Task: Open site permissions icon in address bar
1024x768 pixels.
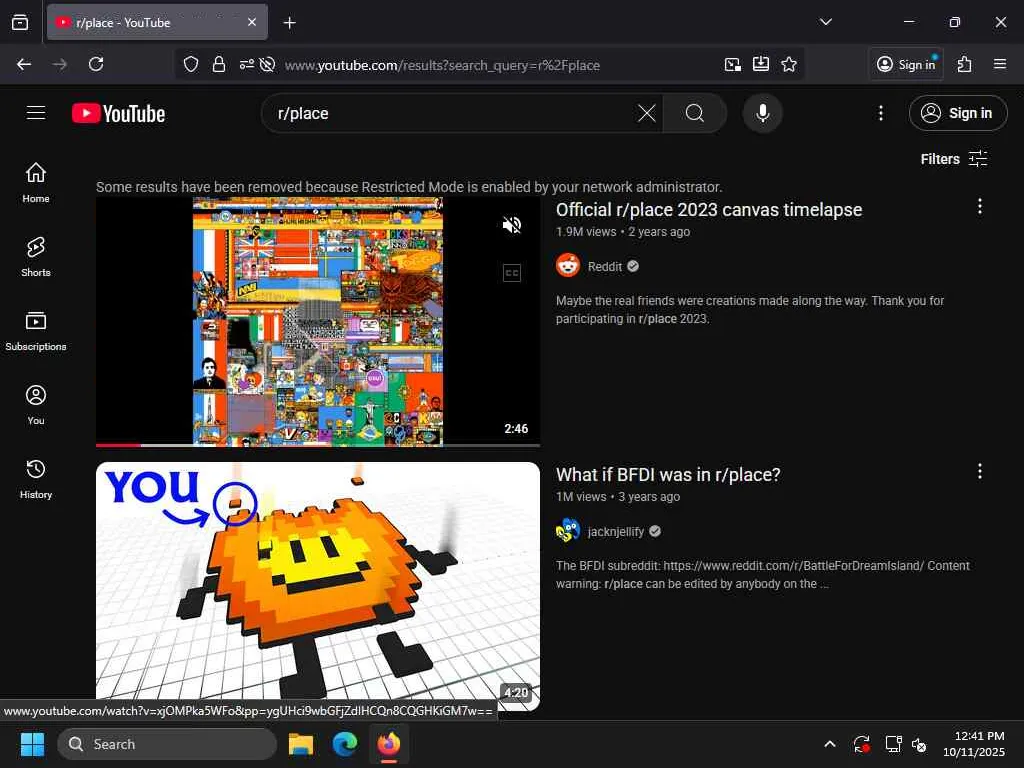Action: point(246,64)
